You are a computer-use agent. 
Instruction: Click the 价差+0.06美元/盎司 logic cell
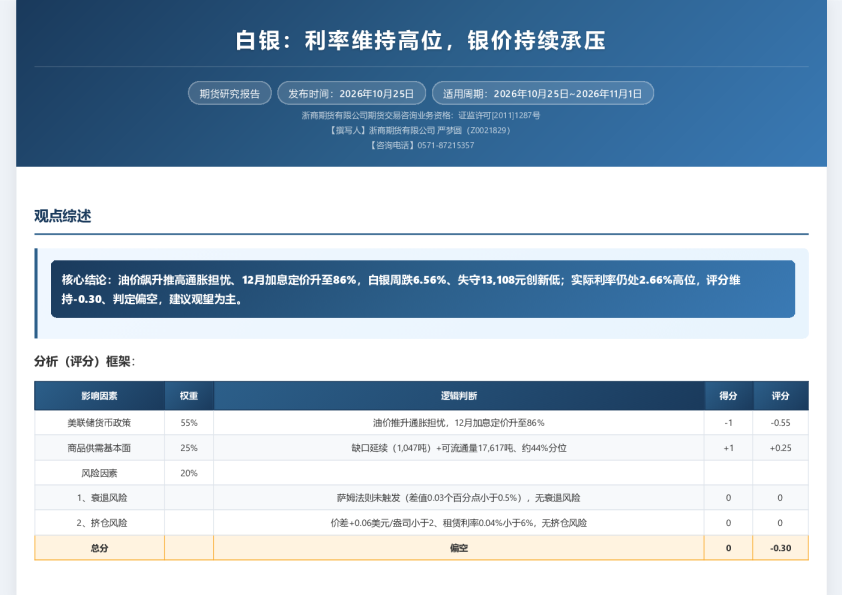click(459, 523)
